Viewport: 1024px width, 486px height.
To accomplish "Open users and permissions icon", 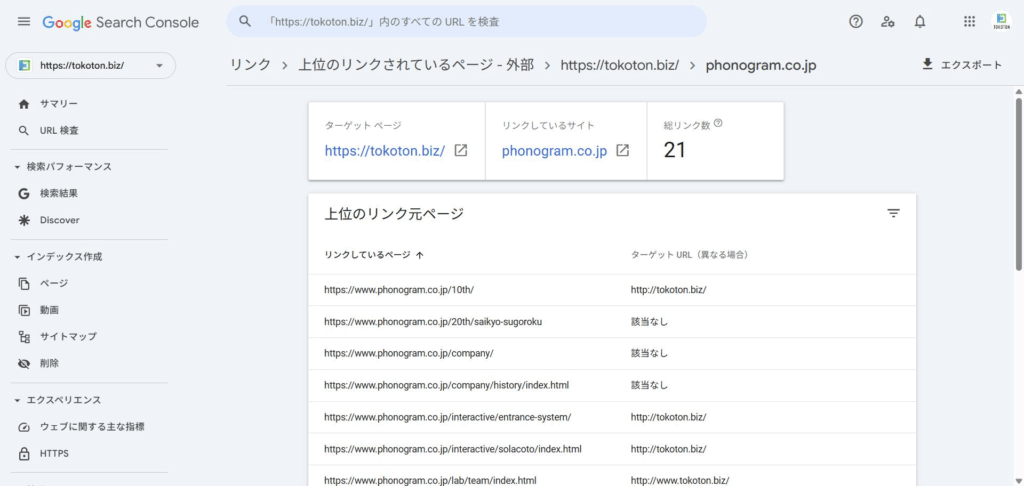I will point(887,22).
